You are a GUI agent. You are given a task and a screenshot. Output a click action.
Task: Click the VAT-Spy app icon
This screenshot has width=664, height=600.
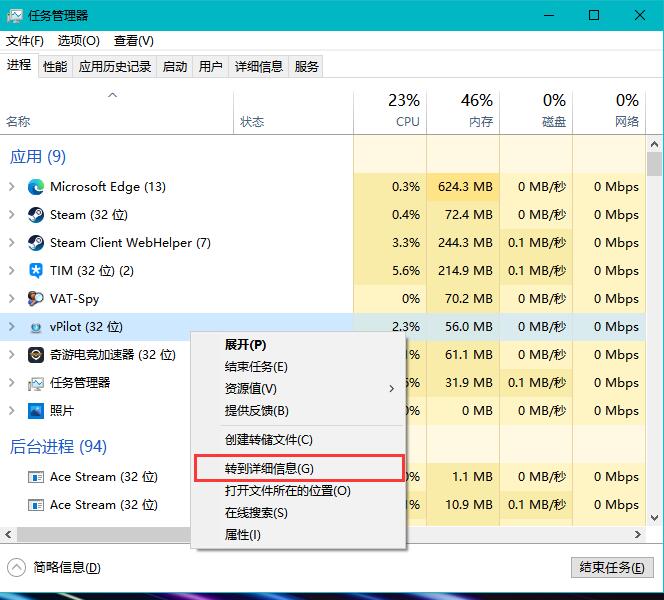pyautogui.click(x=36, y=299)
